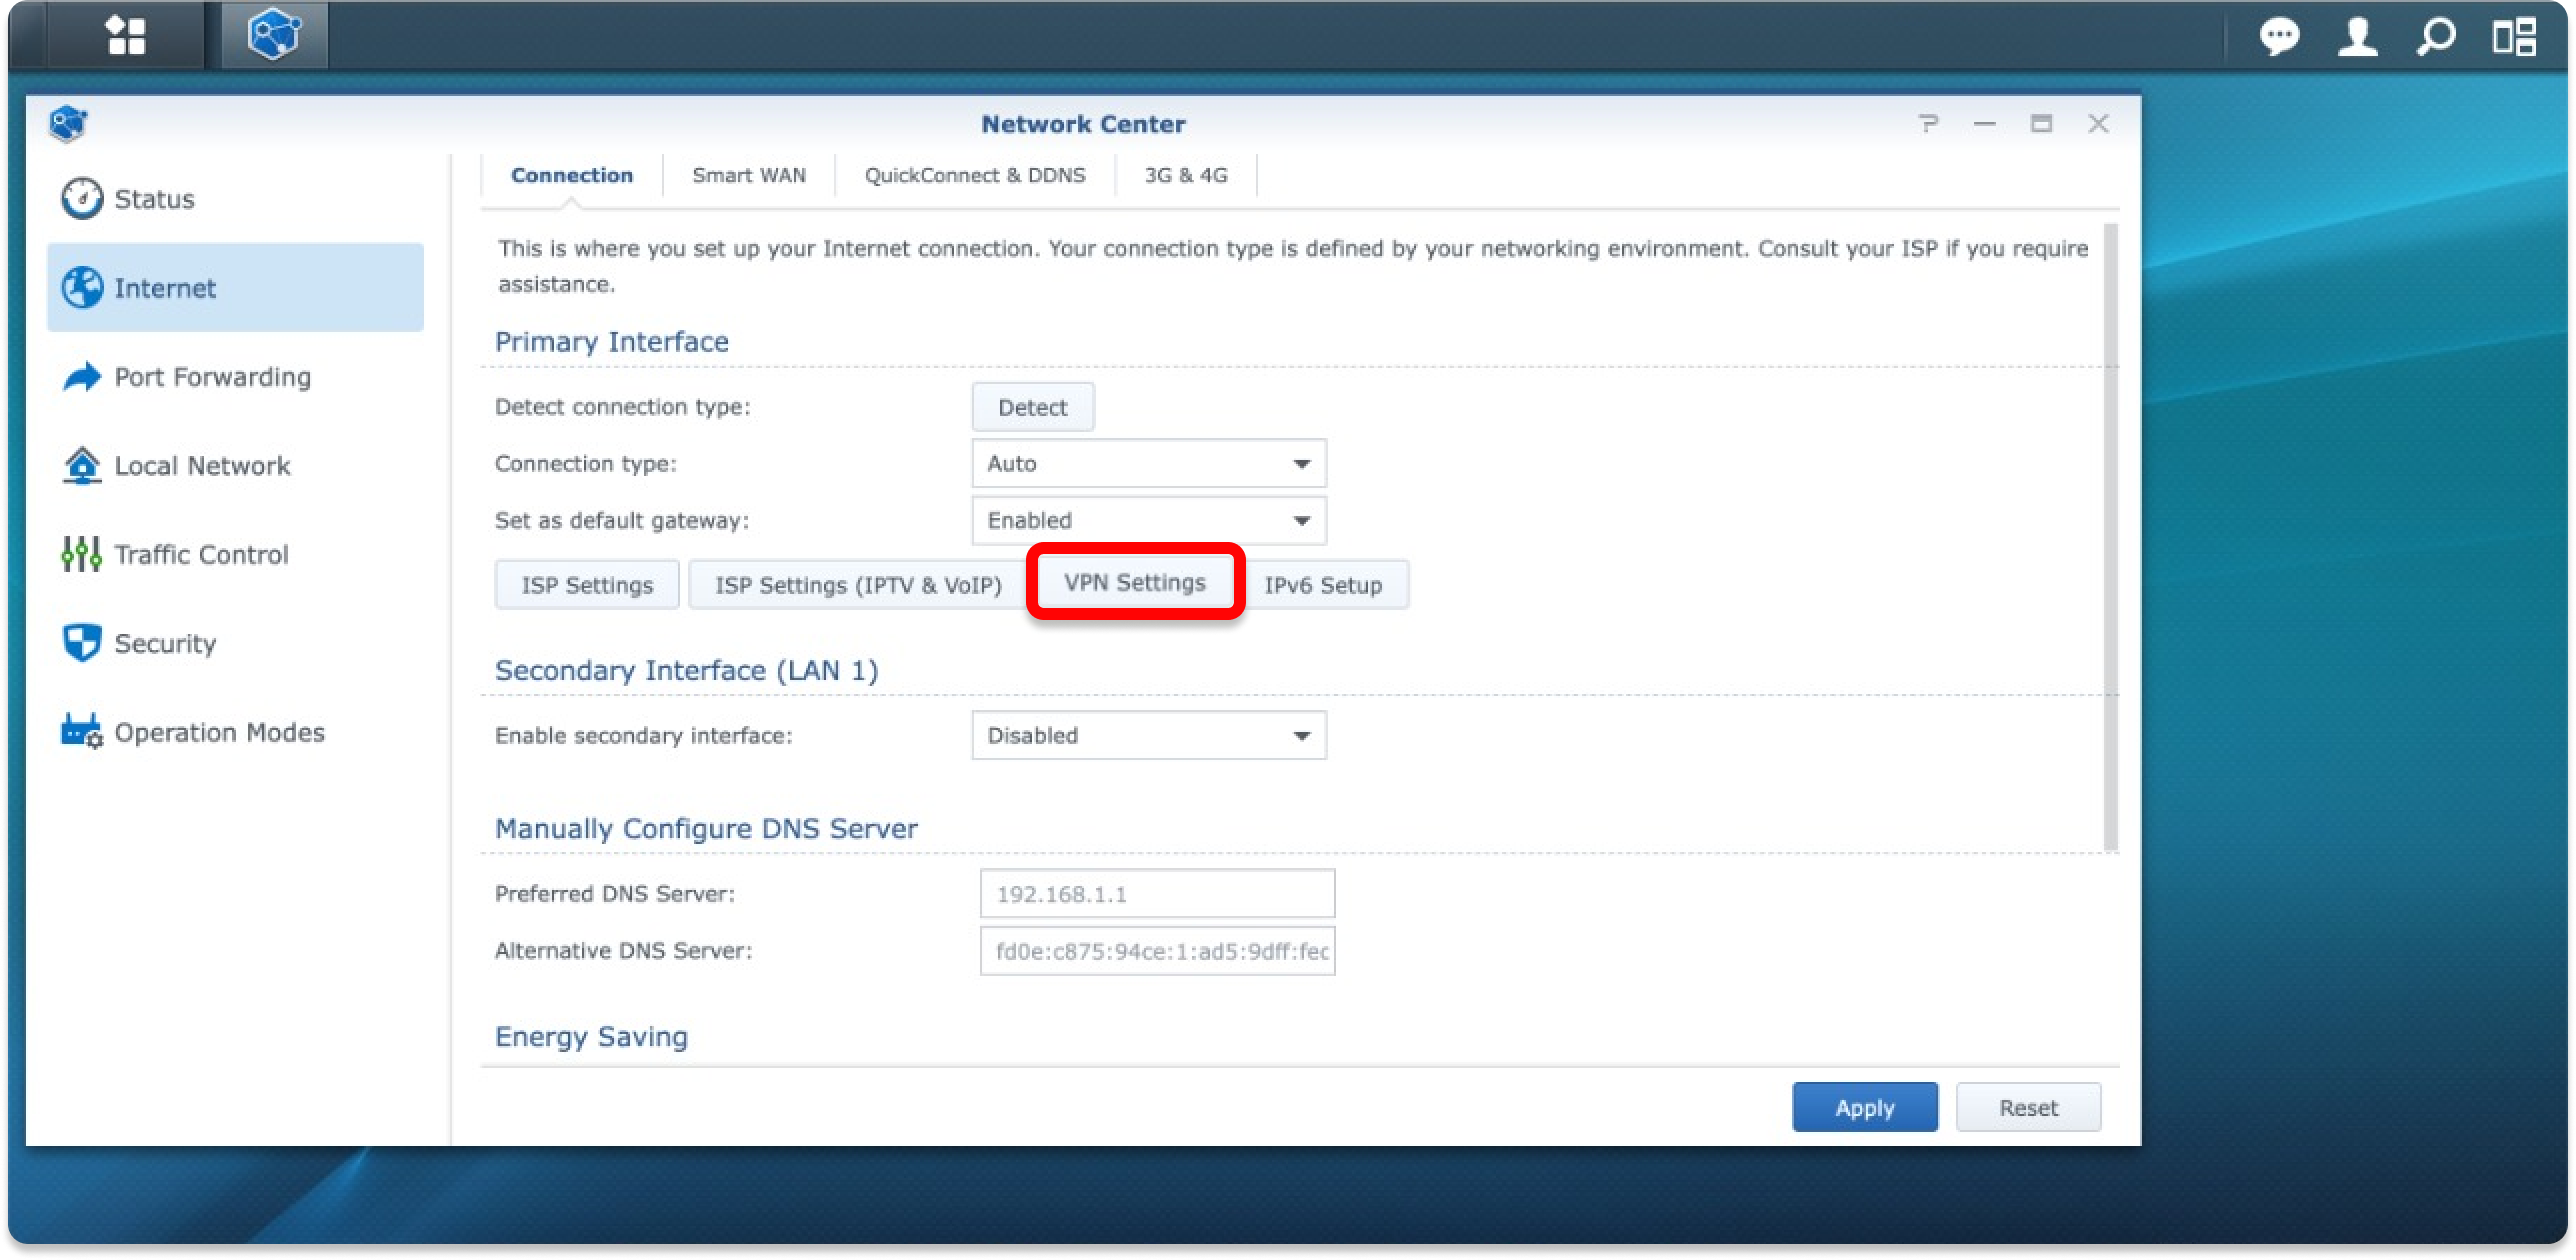Open the notifications chat bubble icon

click(2279, 38)
